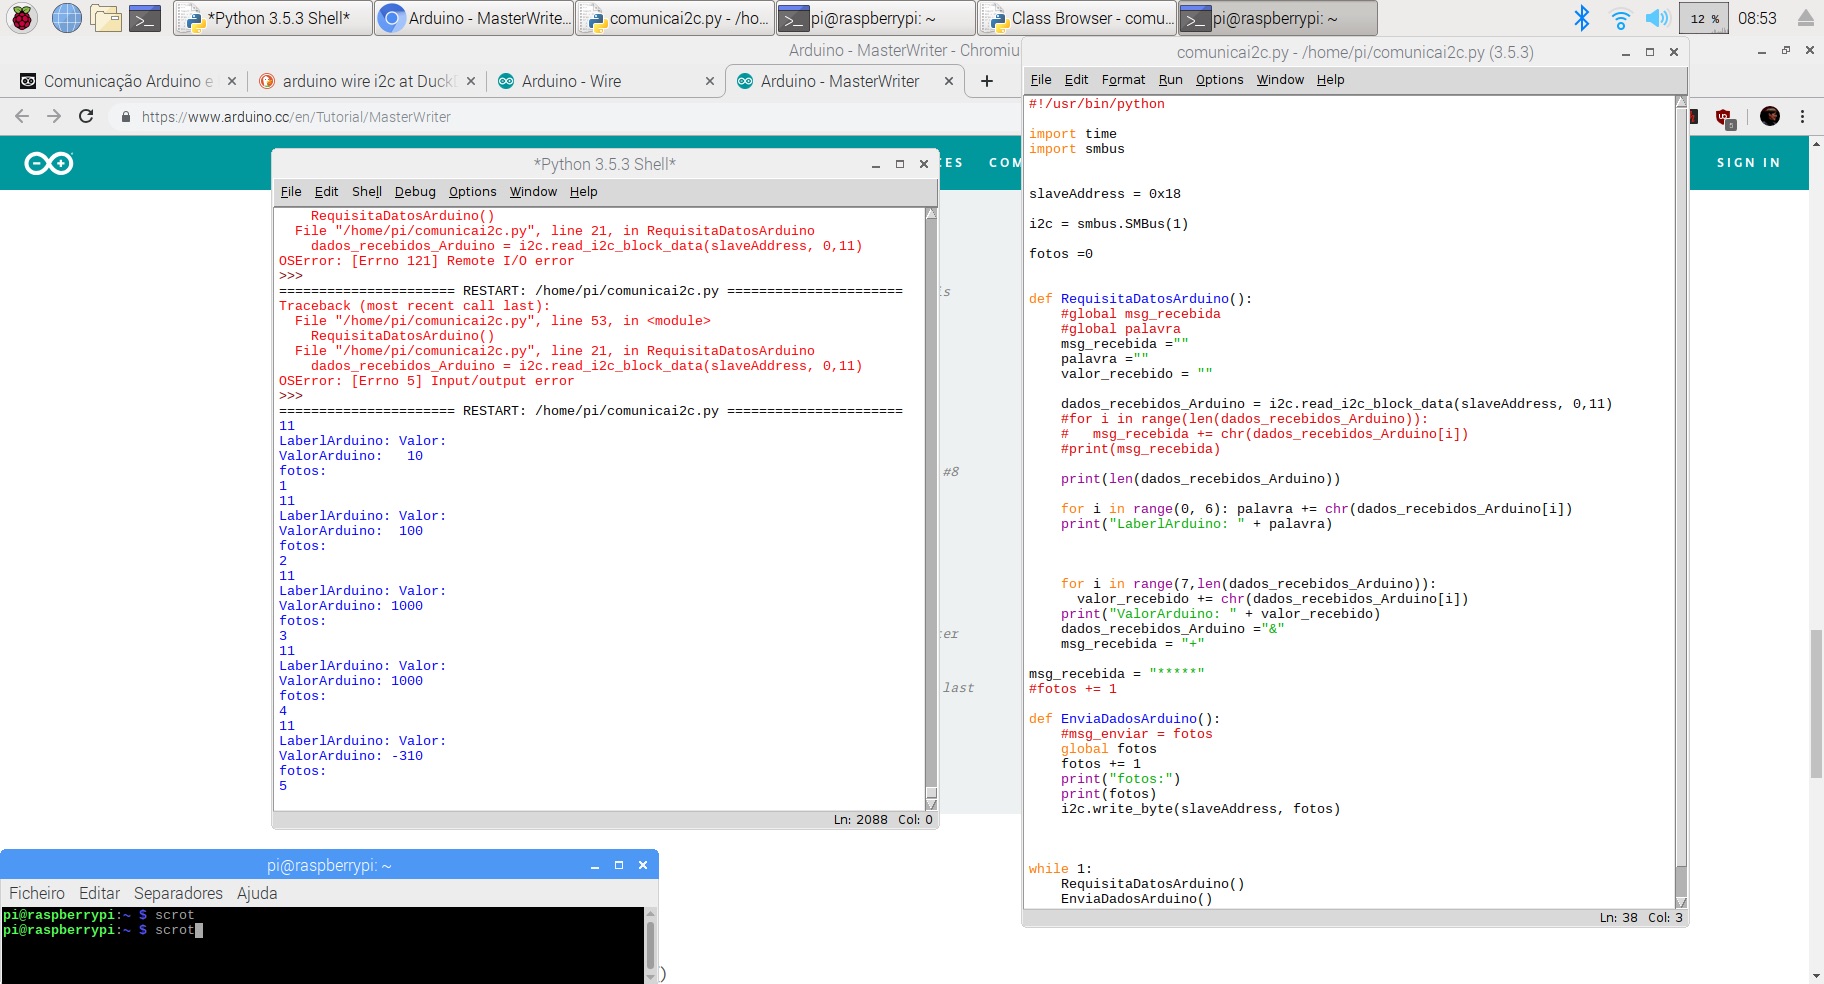
Task: Click the red shield extension icon
Action: (1724, 117)
